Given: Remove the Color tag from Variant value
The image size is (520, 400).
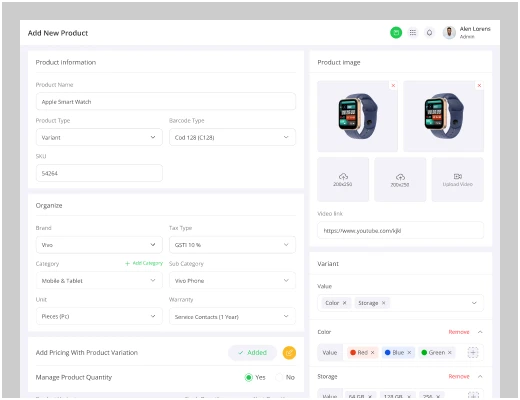Looking at the screenshot, I should point(345,303).
